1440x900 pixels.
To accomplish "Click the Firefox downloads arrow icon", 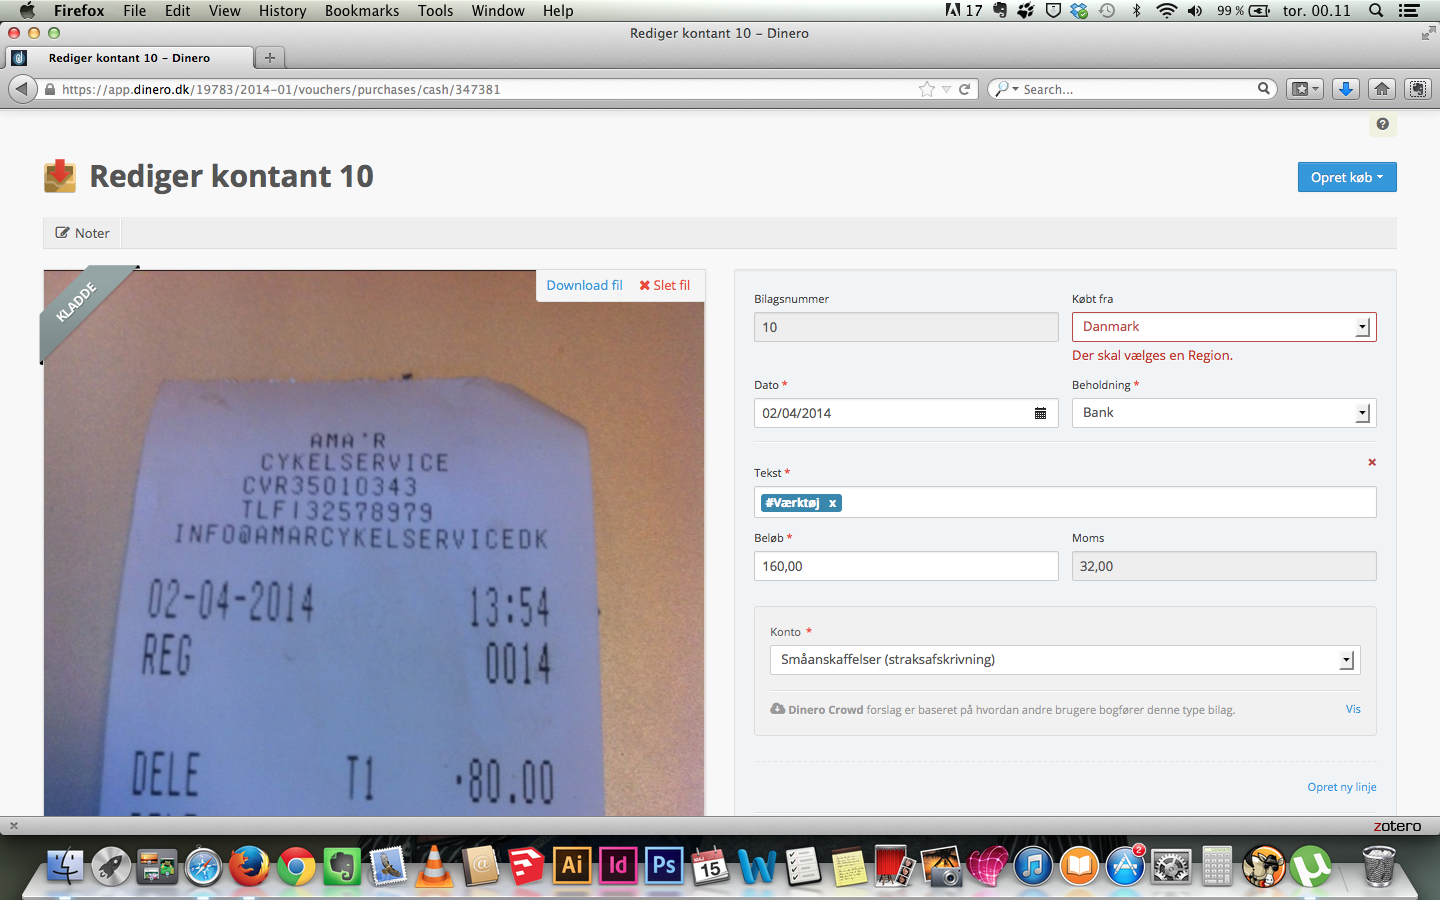I will 1346,89.
